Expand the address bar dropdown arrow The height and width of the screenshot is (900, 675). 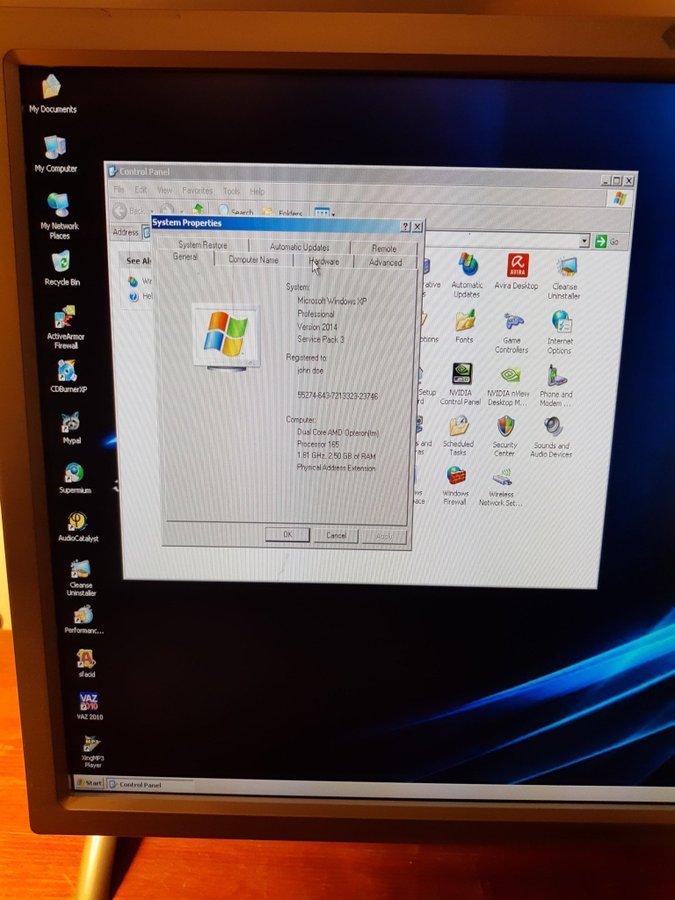point(584,241)
